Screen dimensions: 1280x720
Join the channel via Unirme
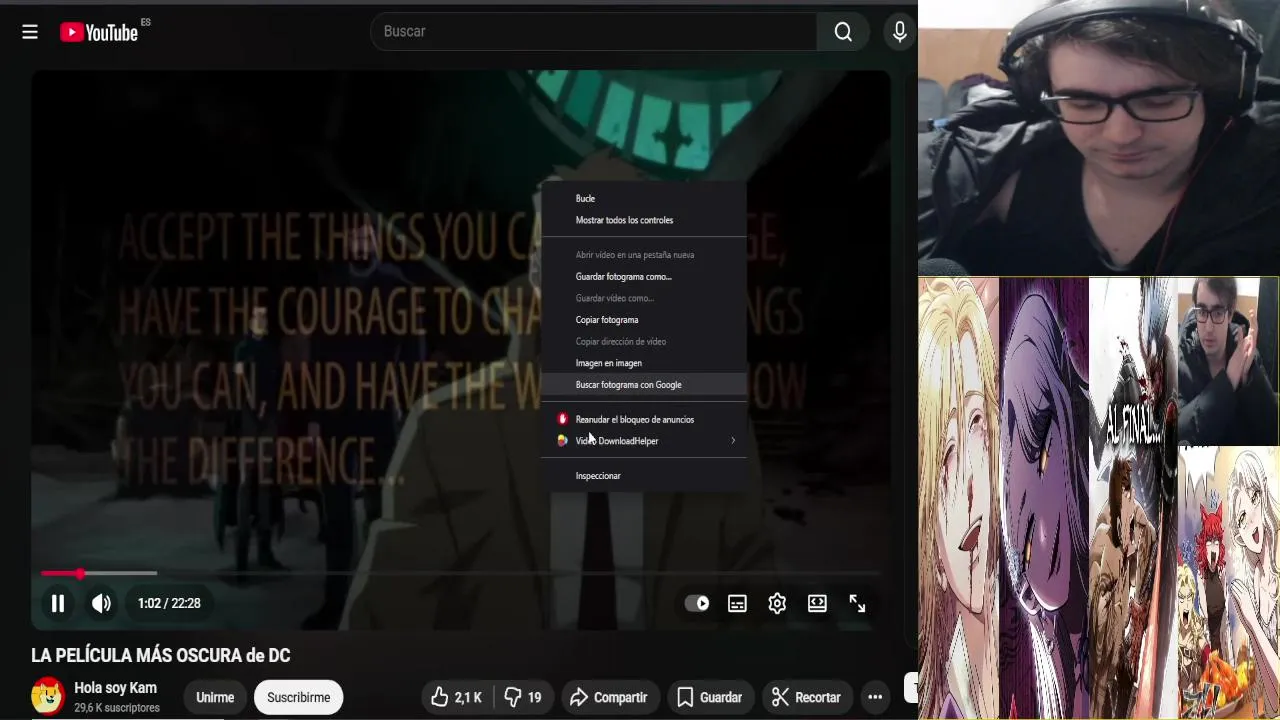pos(215,697)
